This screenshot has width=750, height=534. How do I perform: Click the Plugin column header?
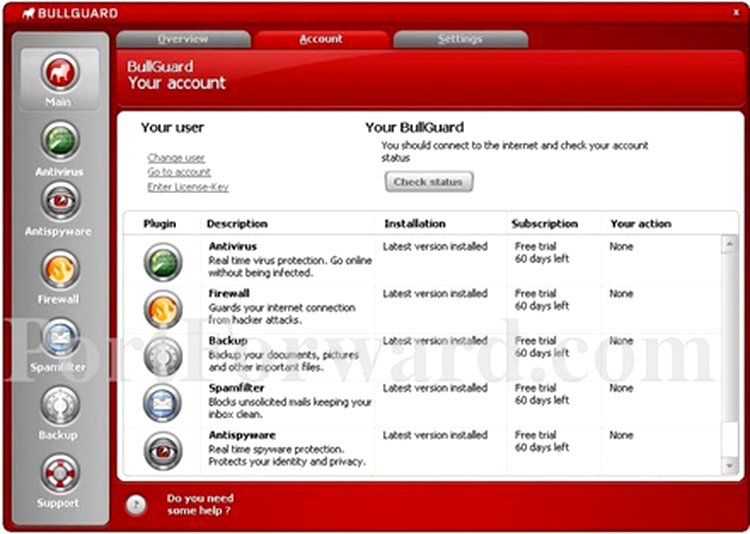click(160, 224)
